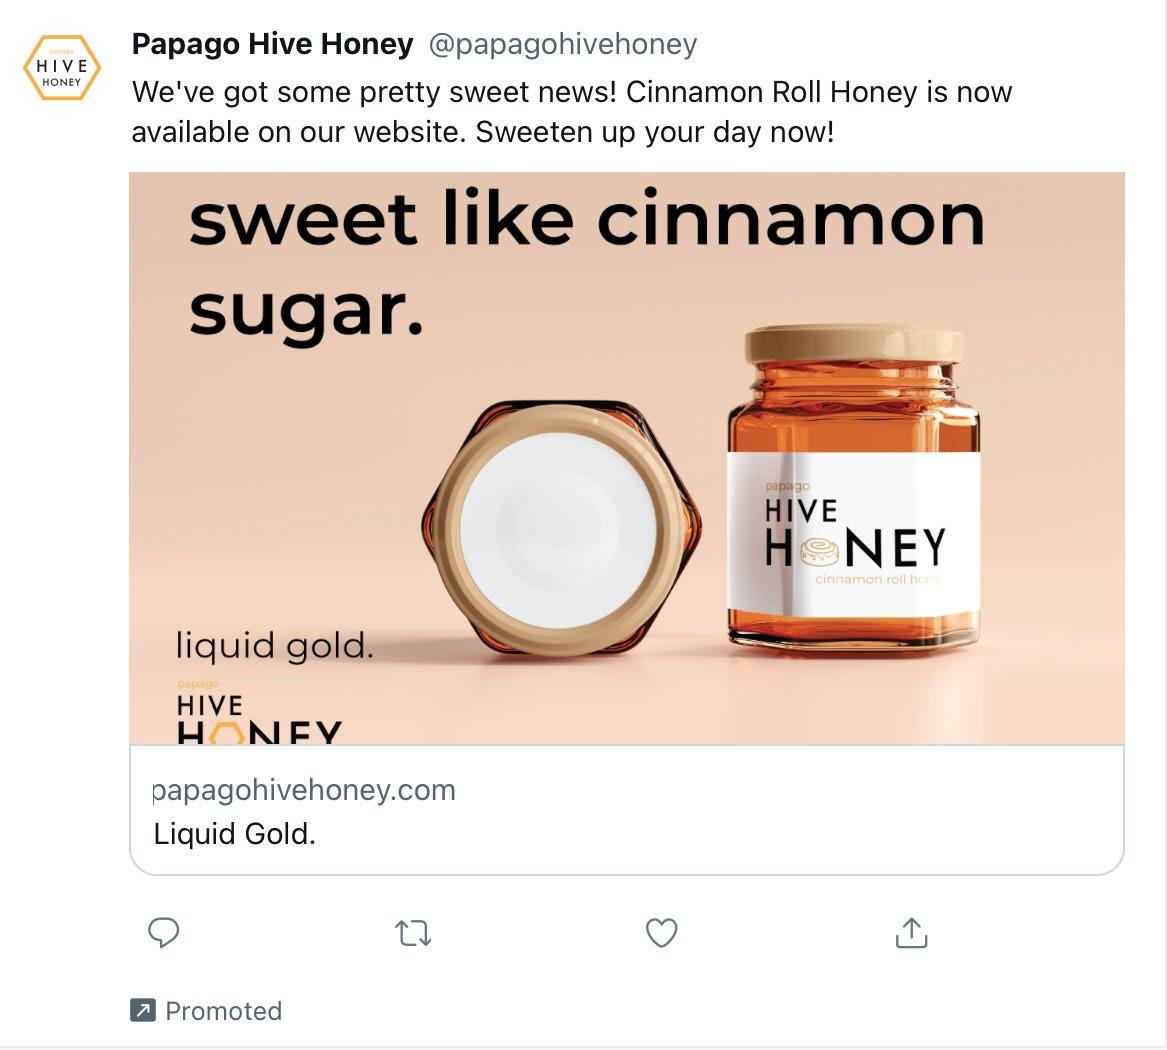This screenshot has width=1167, height=1050.
Task: Click the white circle on the tipped jar lid
Action: (557, 530)
